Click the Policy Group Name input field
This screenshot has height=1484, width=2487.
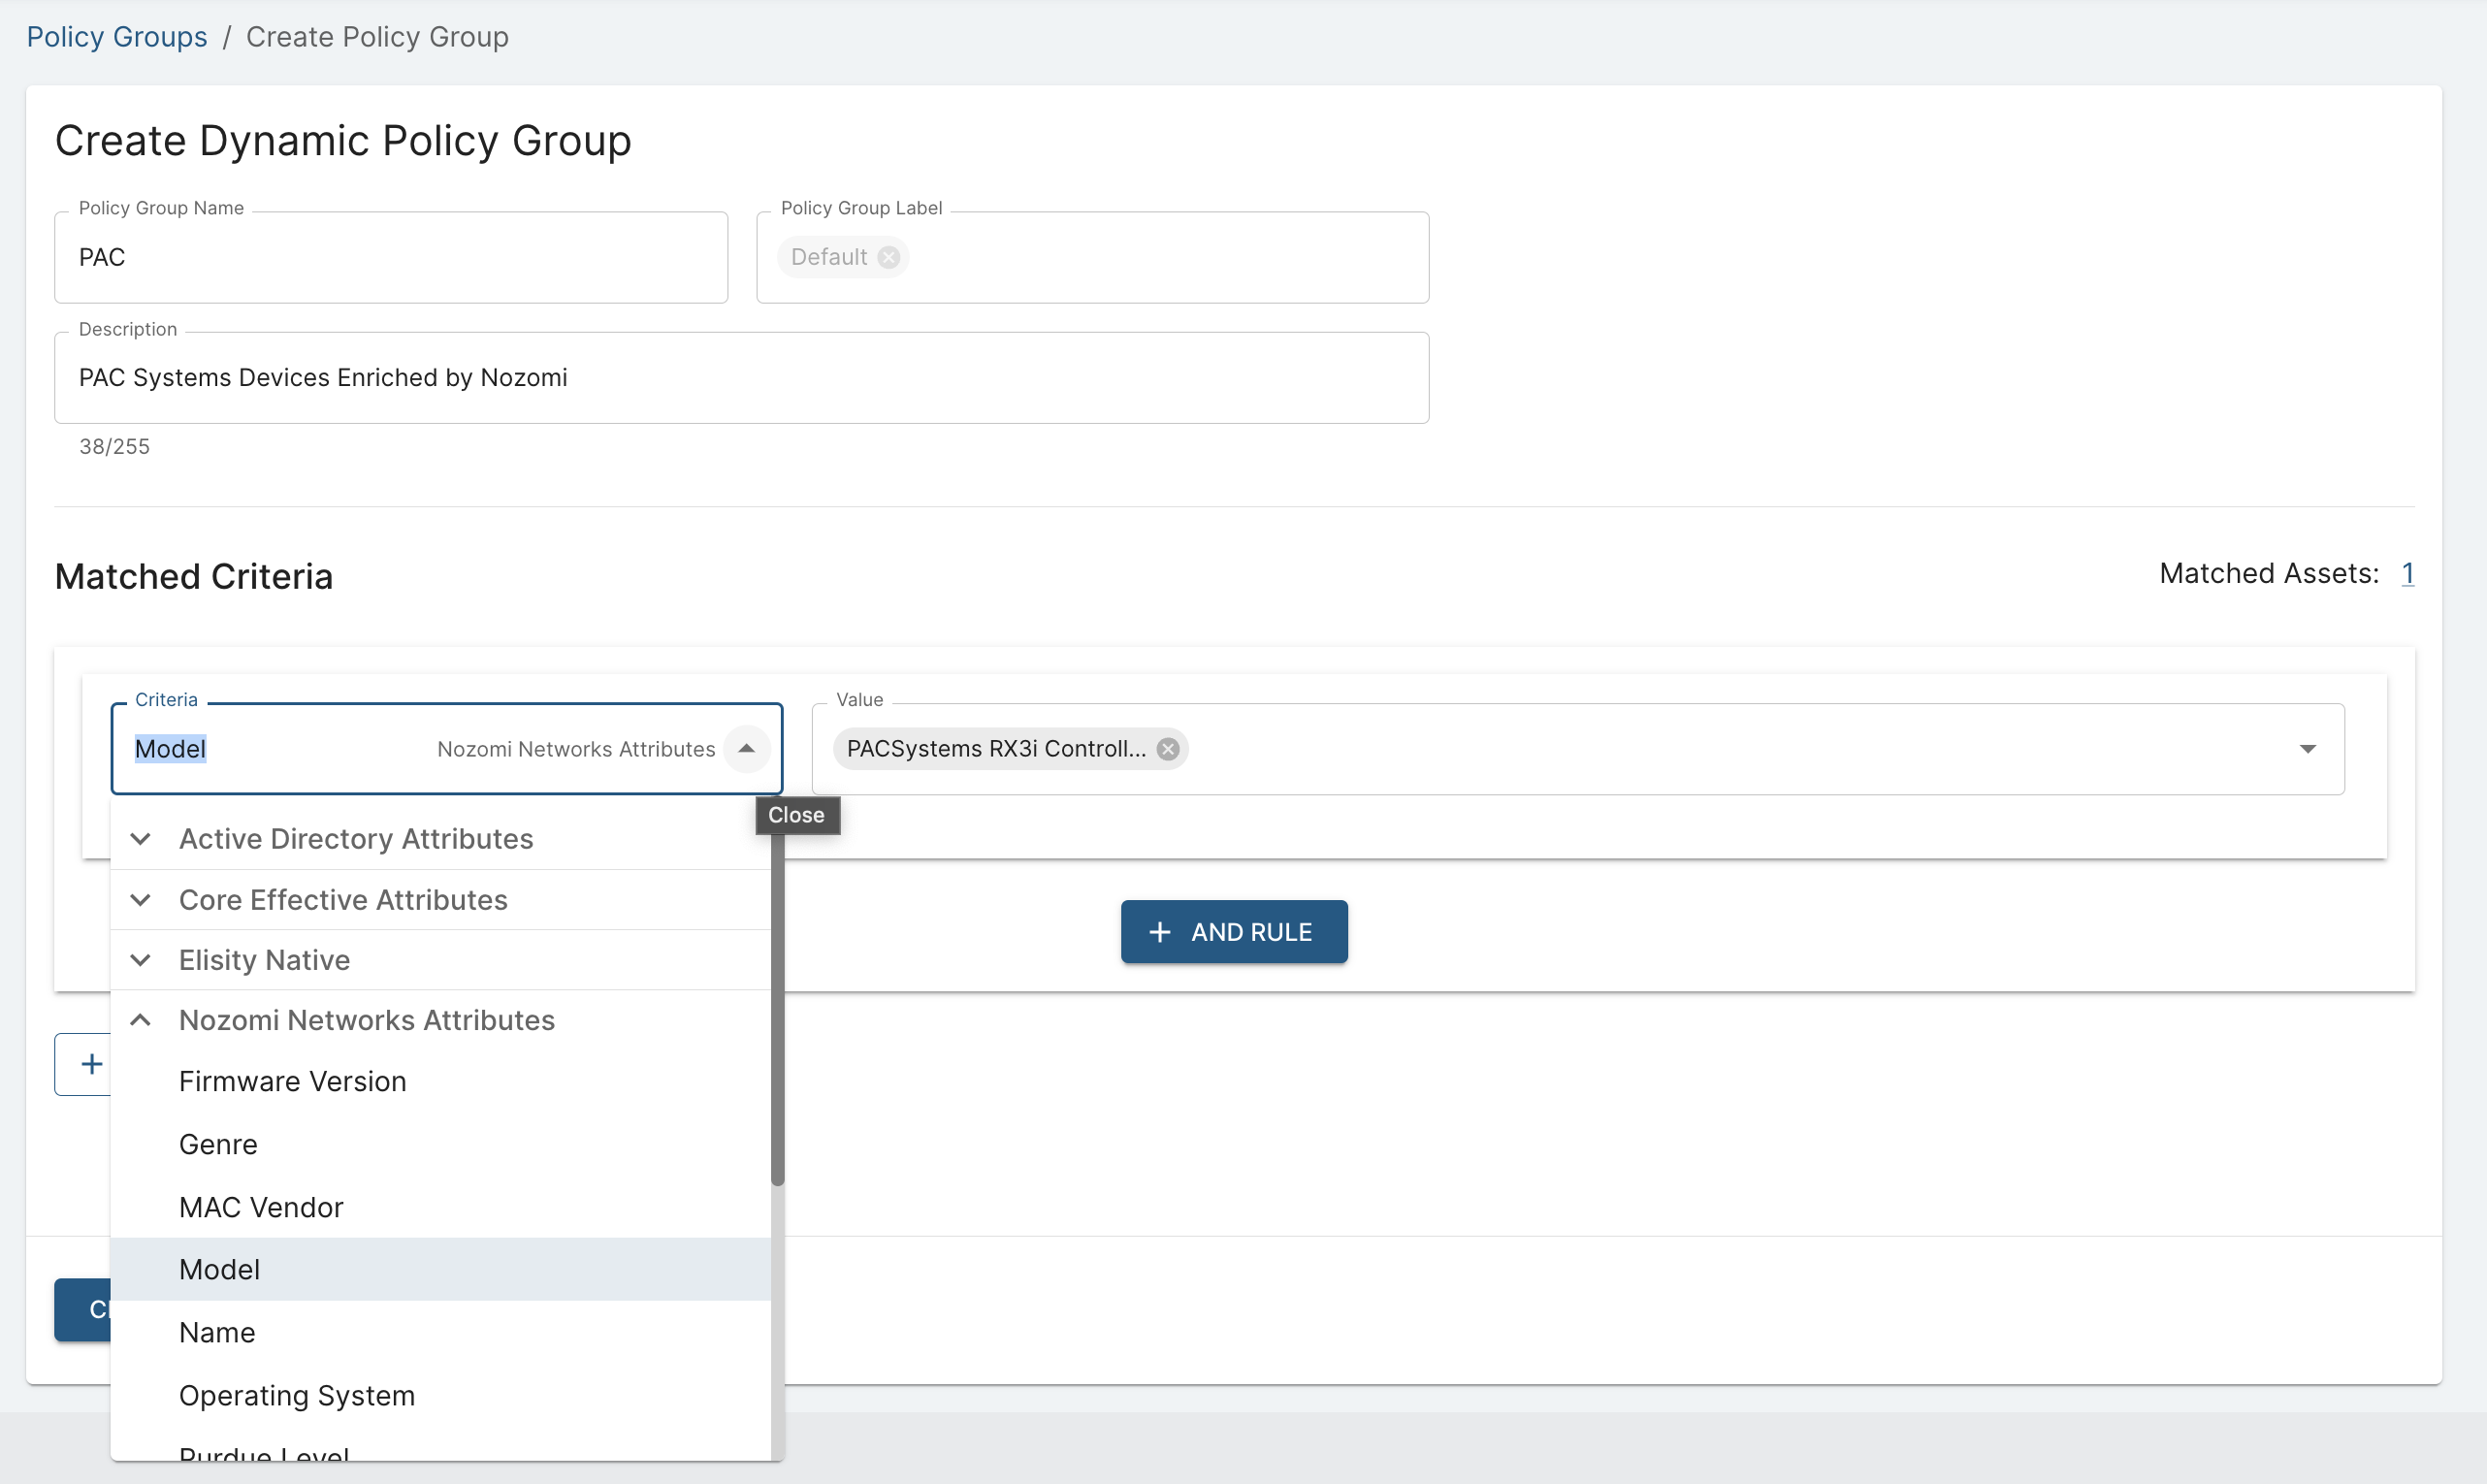tap(391, 257)
